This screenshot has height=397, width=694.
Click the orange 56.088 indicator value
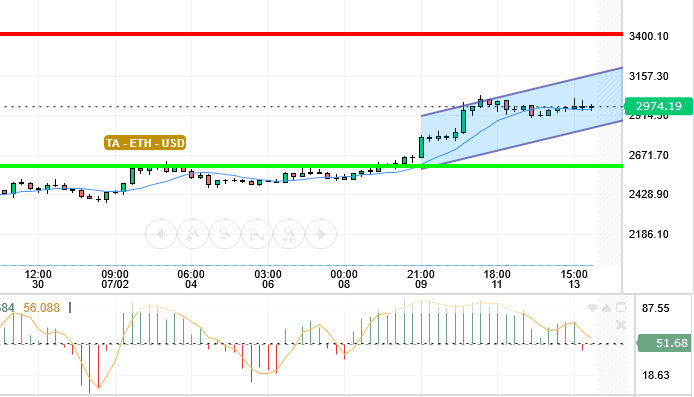[41, 308]
